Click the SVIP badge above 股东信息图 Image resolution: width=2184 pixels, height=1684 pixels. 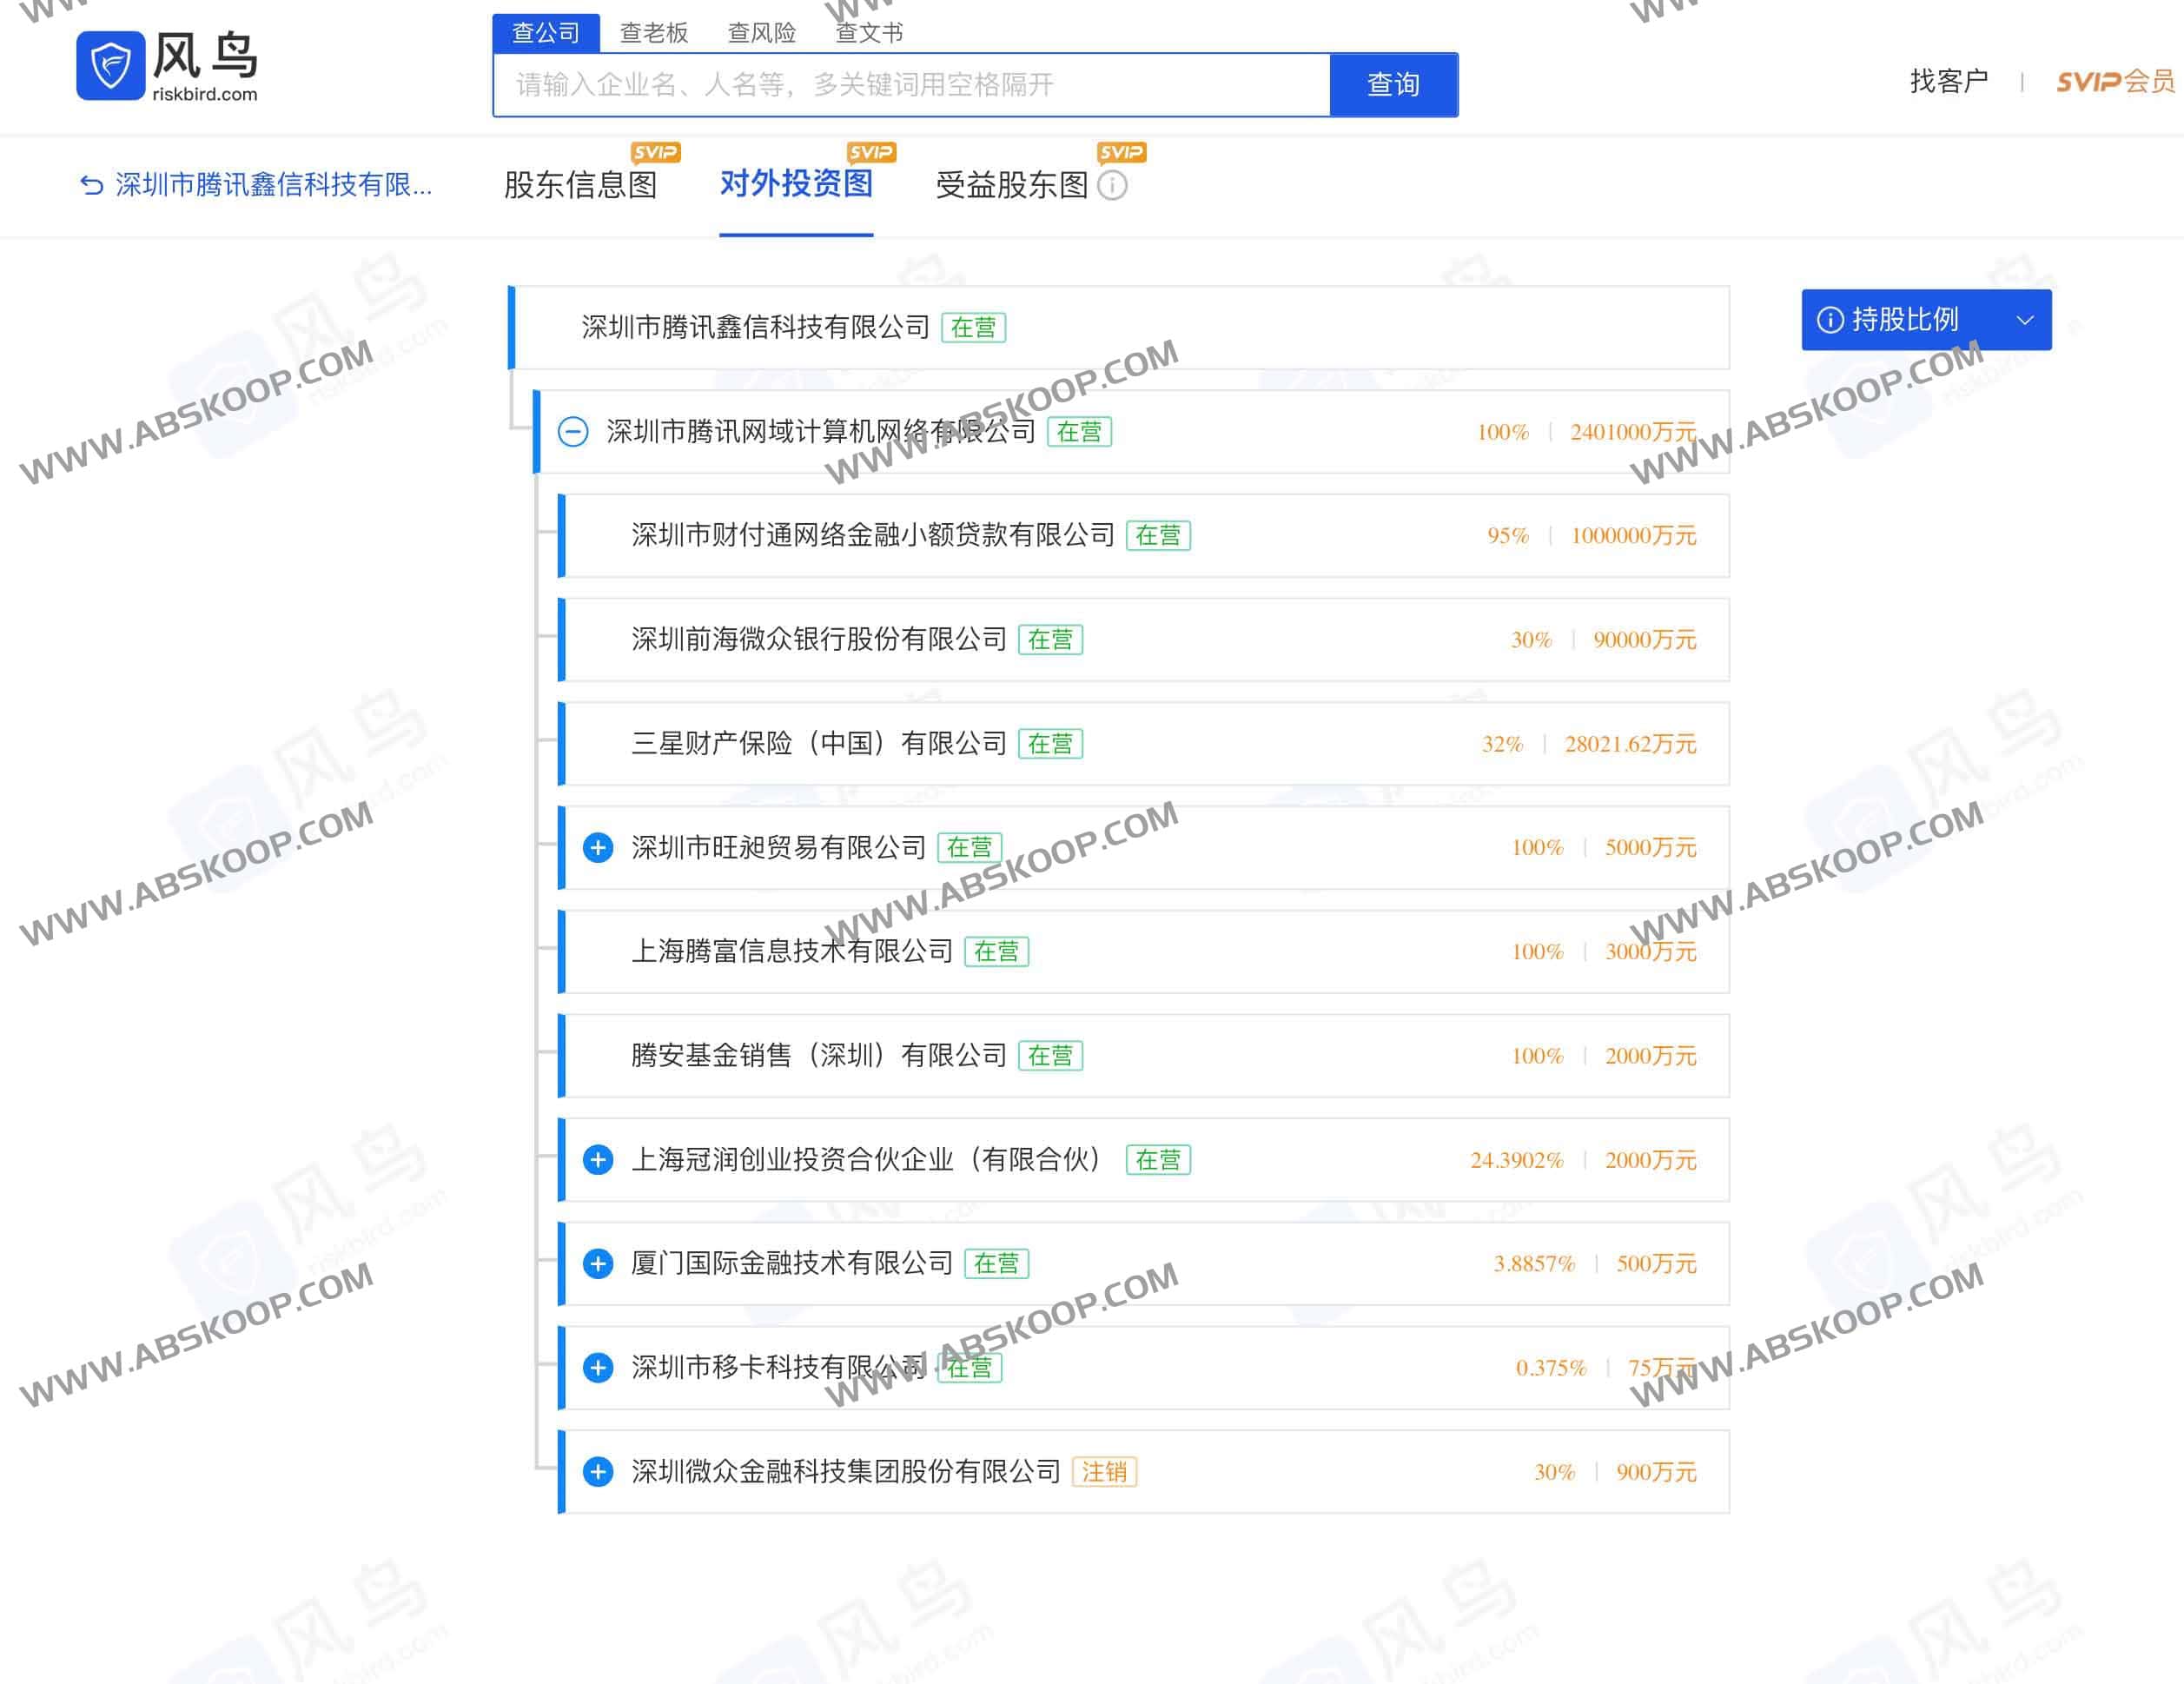(658, 152)
